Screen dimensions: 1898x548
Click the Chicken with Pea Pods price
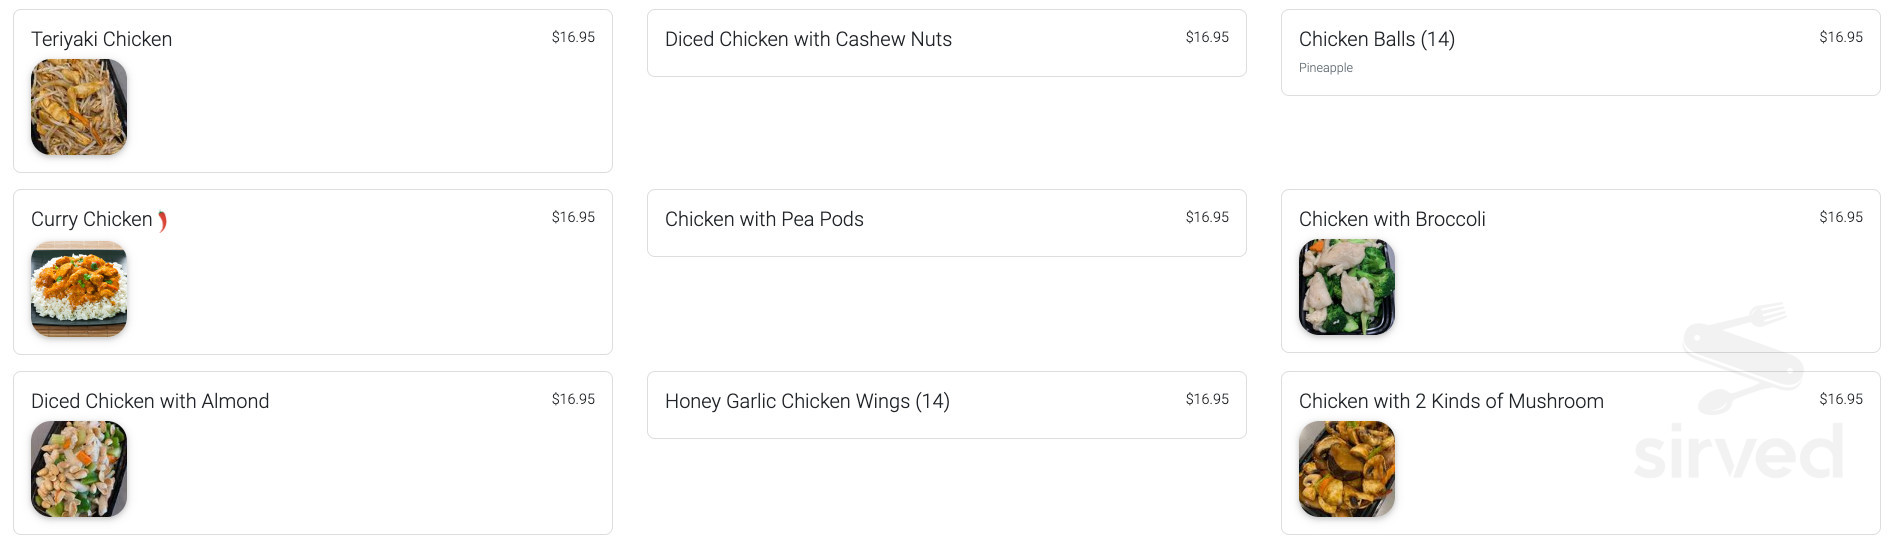1207,217
